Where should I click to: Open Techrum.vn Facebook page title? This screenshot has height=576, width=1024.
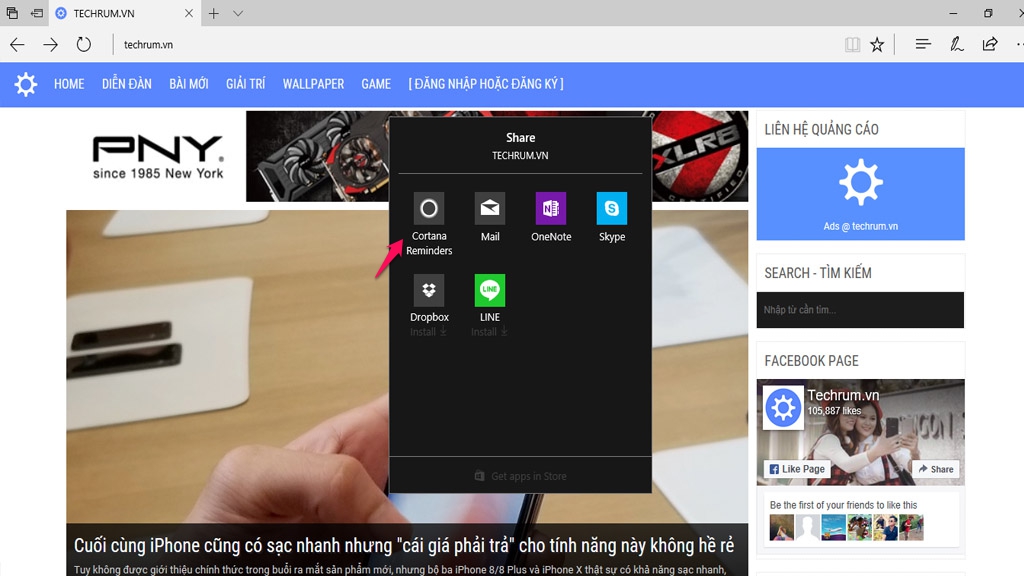(x=843, y=395)
